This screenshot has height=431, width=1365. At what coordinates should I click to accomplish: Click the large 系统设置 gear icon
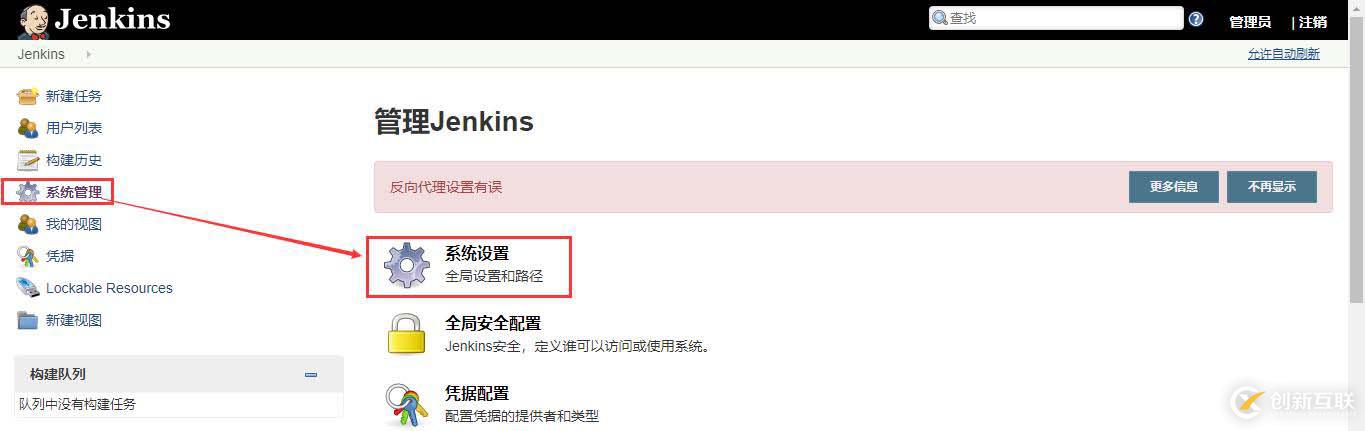point(407,266)
